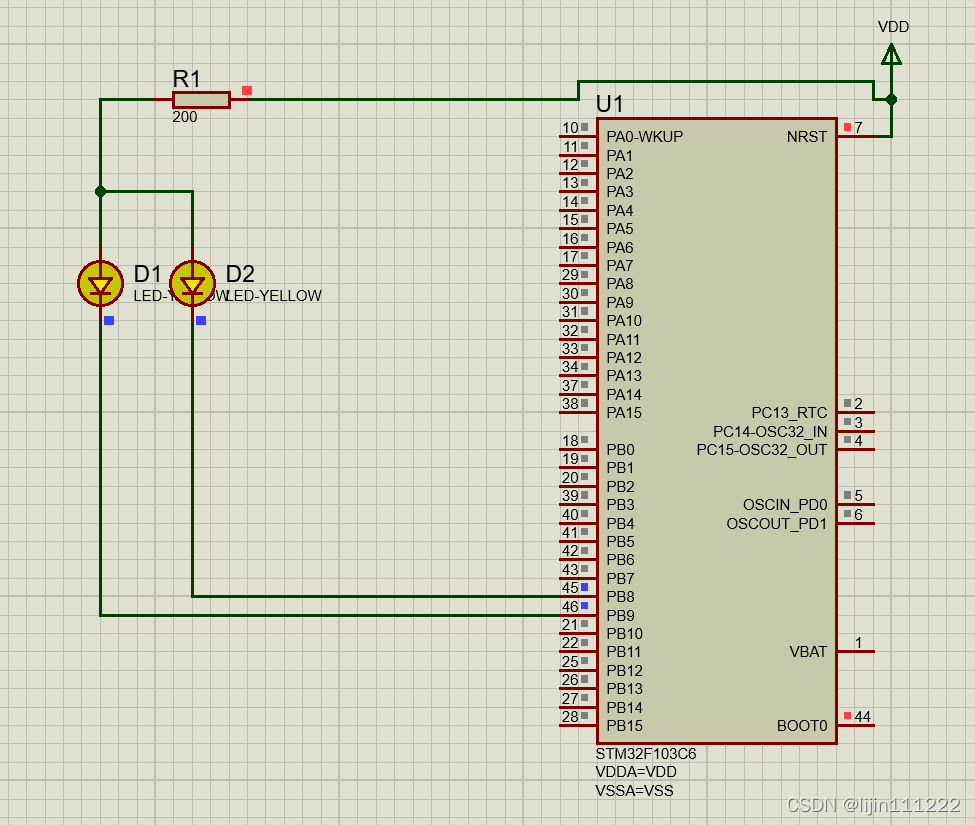Click the PA8 pin label
Screen dimensions: 975x825
click(619, 284)
